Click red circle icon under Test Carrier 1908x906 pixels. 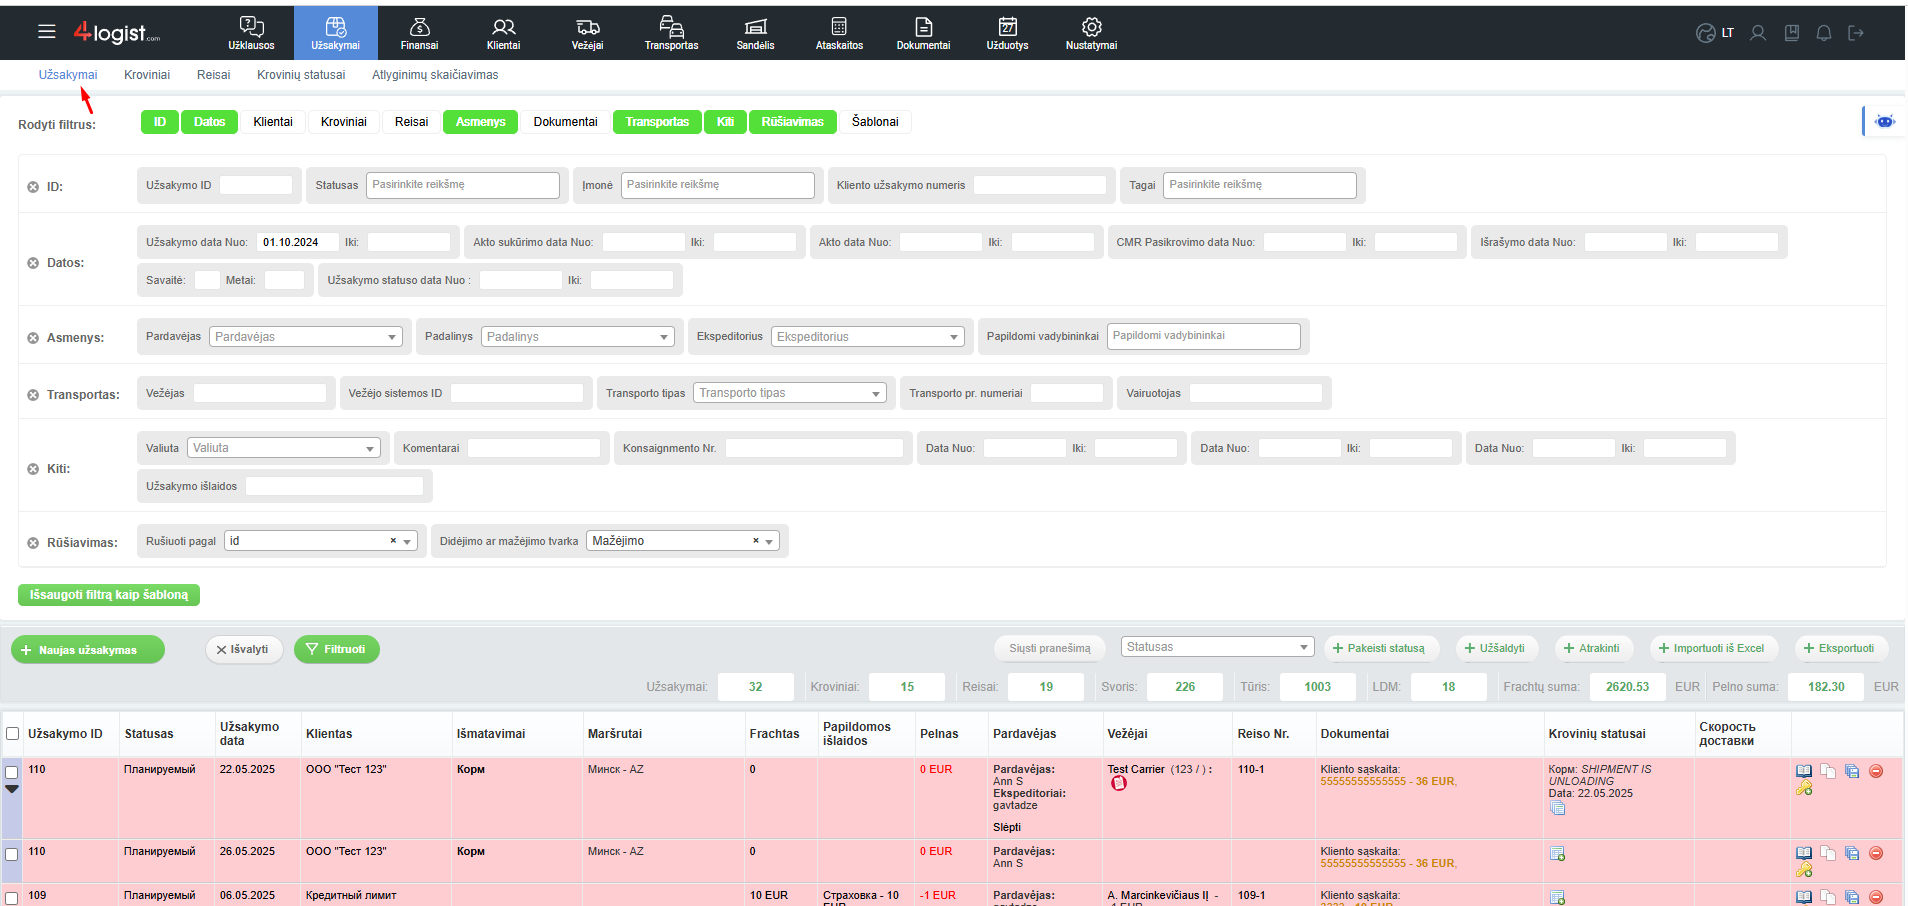point(1119,783)
